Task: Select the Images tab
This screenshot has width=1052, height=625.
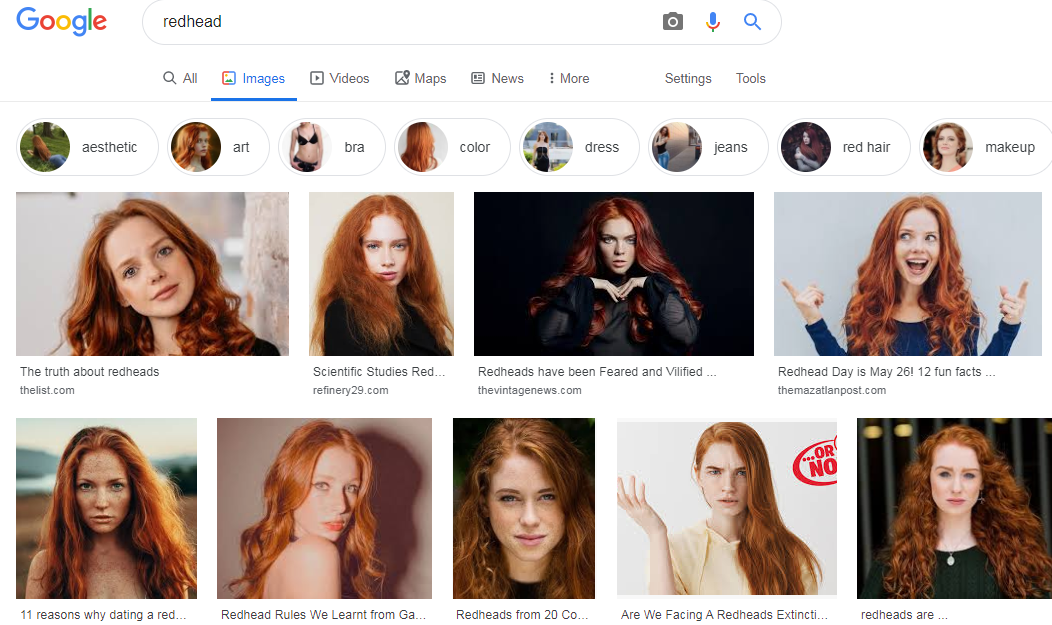Action: 254,78
